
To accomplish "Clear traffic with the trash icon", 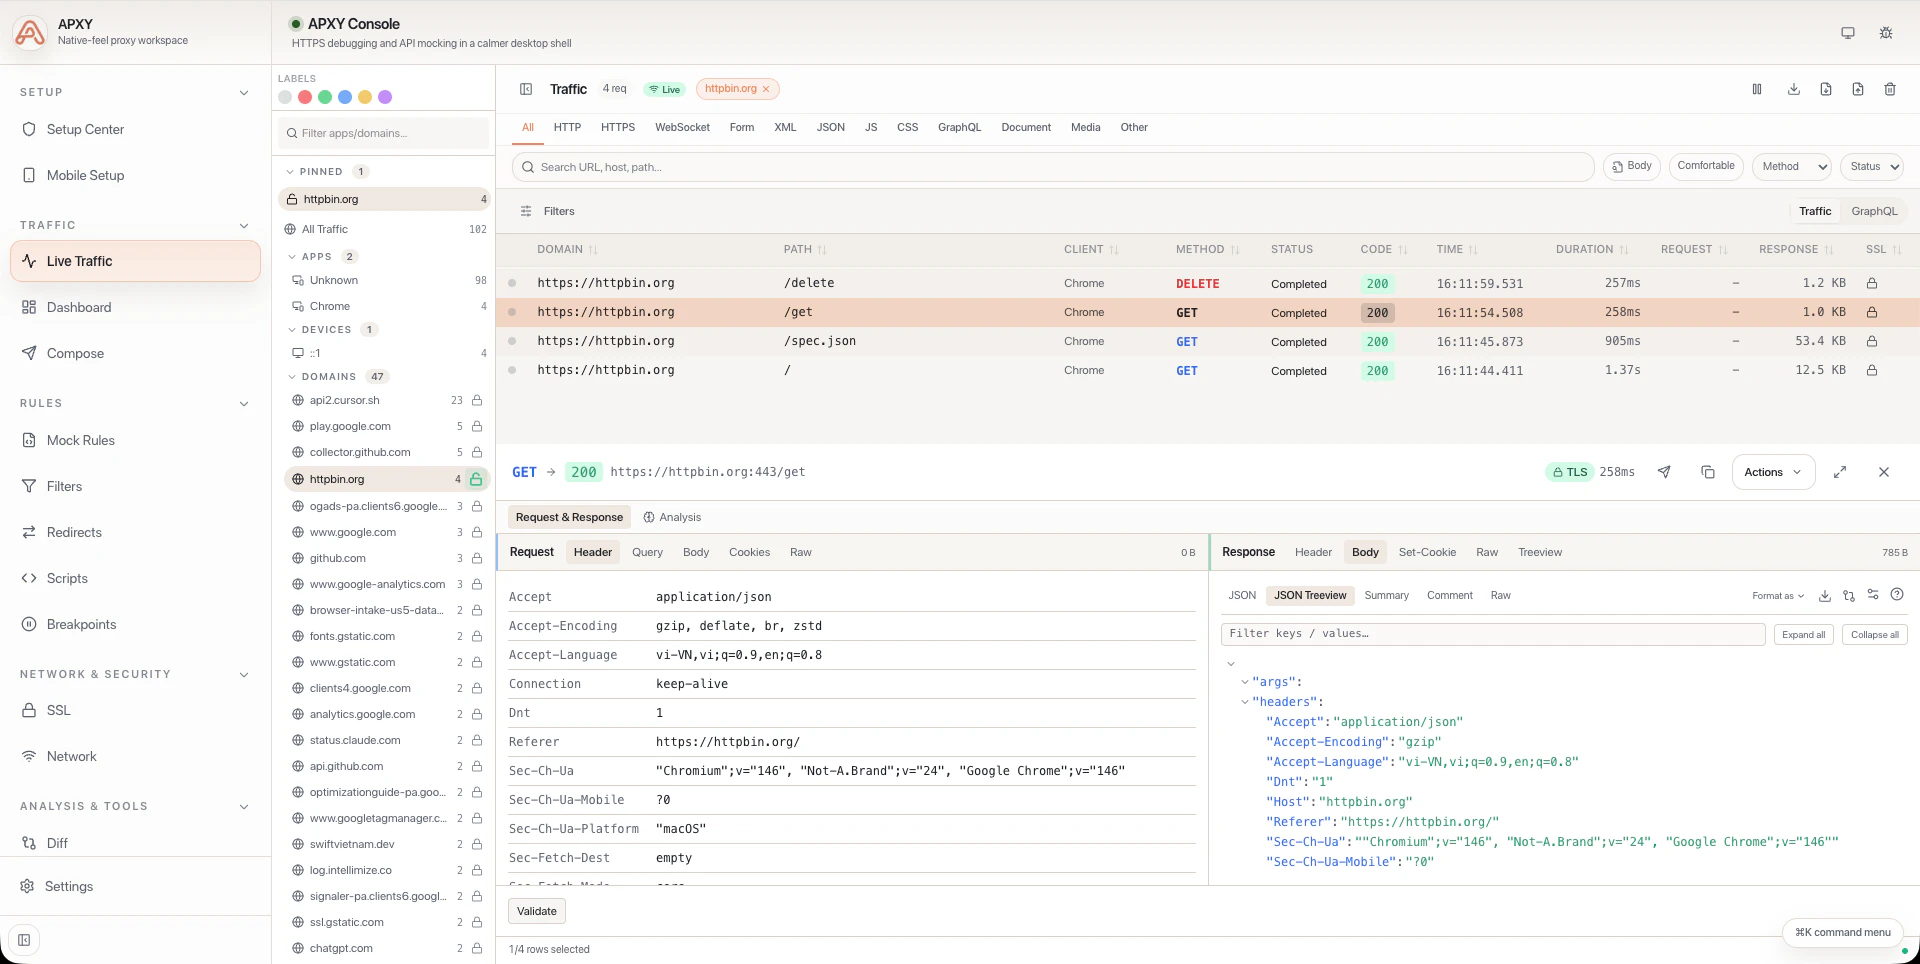I will [1890, 89].
